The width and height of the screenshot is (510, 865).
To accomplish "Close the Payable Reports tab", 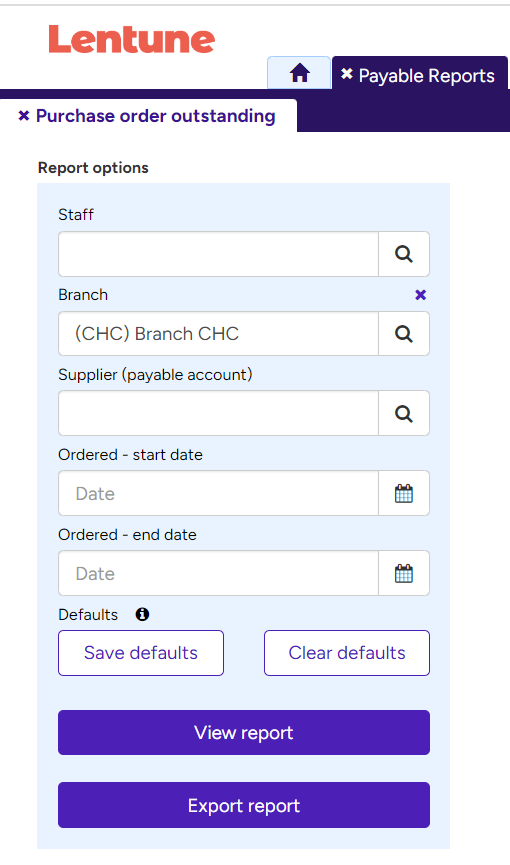I will (x=347, y=74).
